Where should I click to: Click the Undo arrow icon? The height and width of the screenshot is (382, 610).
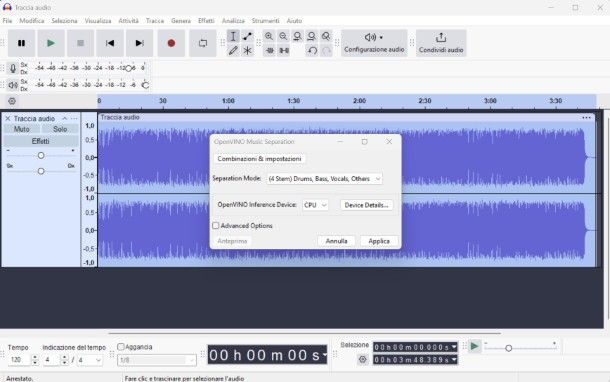[x=312, y=51]
